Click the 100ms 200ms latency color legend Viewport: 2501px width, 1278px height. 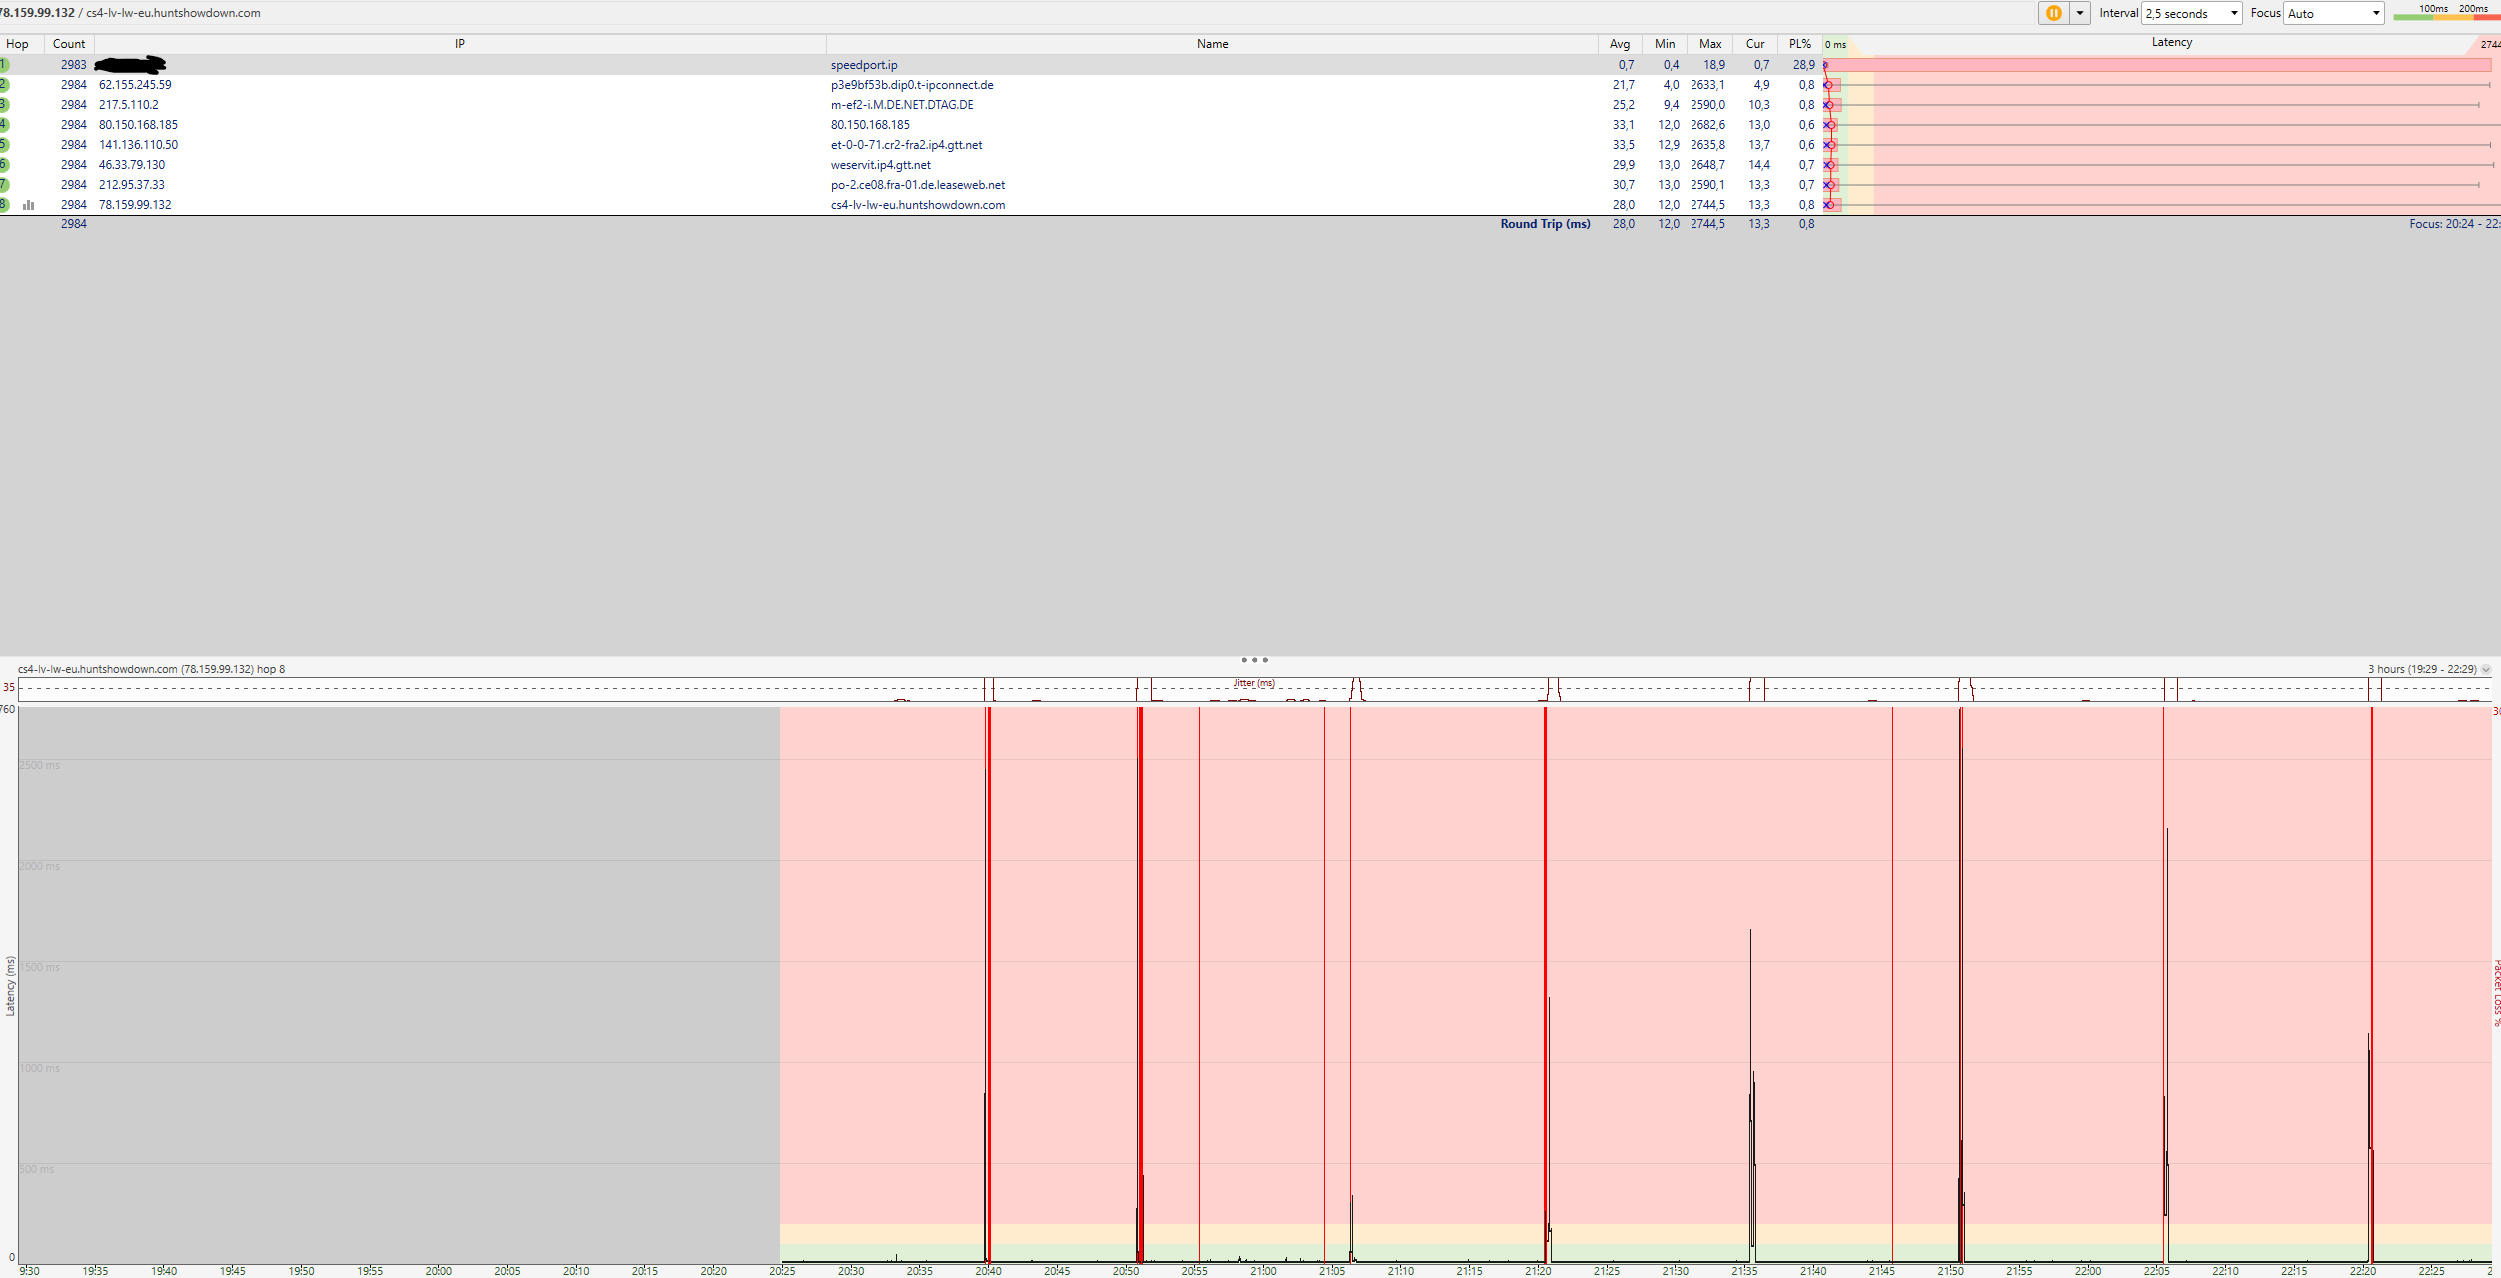point(2446,12)
